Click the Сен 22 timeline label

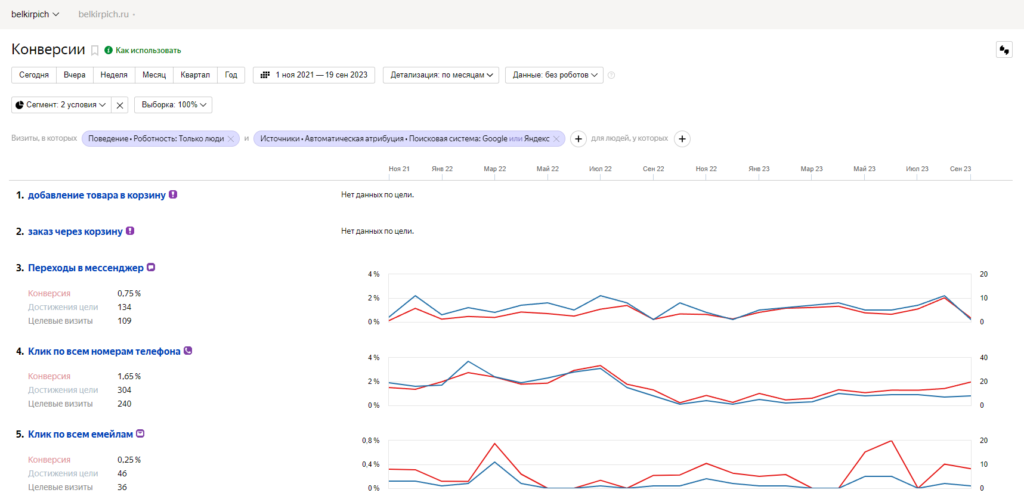(x=653, y=169)
